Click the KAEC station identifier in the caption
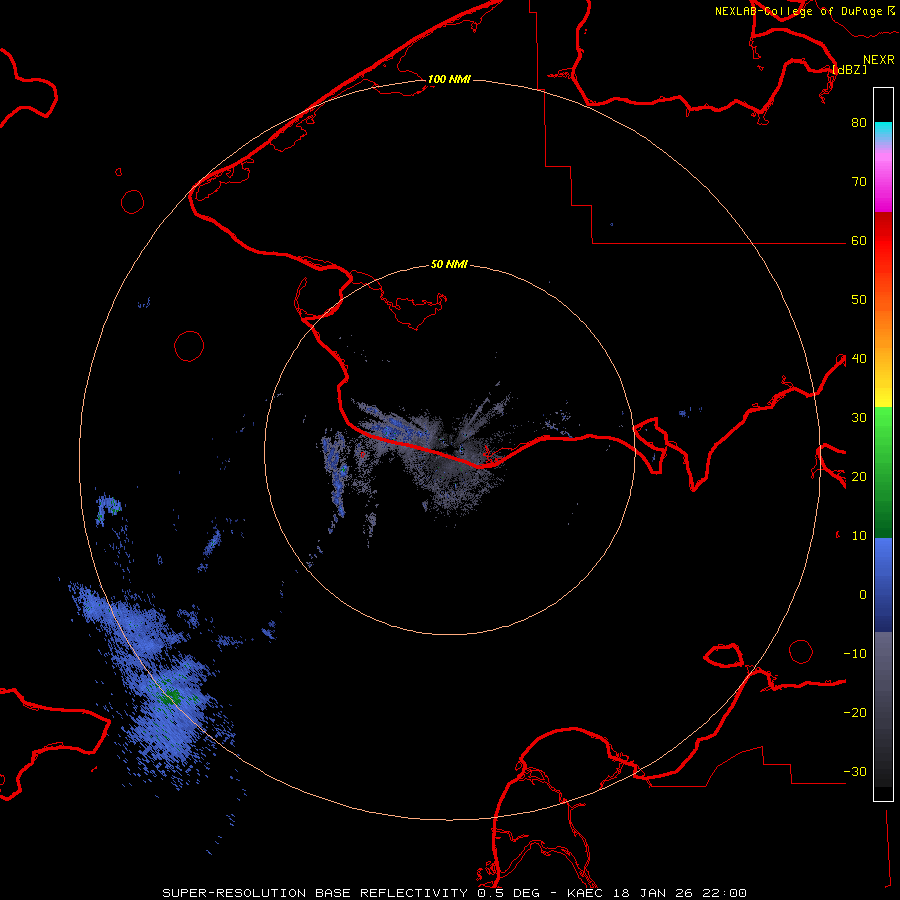This screenshot has height=900, width=900. click(585, 893)
